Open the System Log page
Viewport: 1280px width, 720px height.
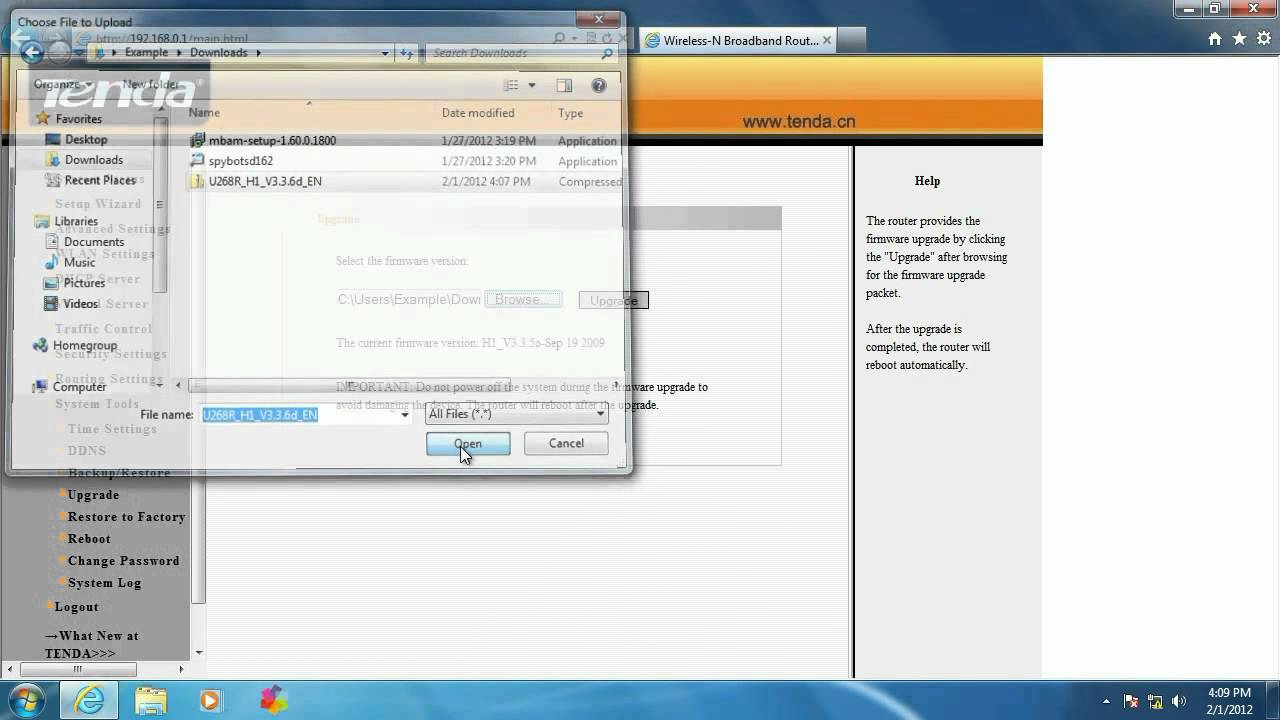104,583
